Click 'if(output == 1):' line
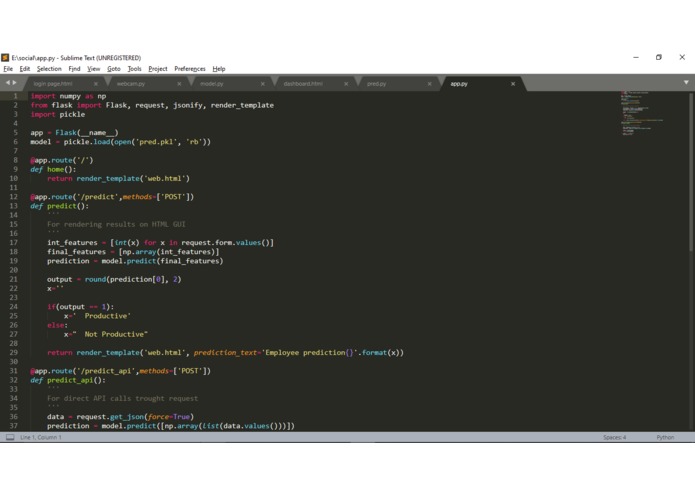This screenshot has width=695, height=494. [x=81, y=307]
